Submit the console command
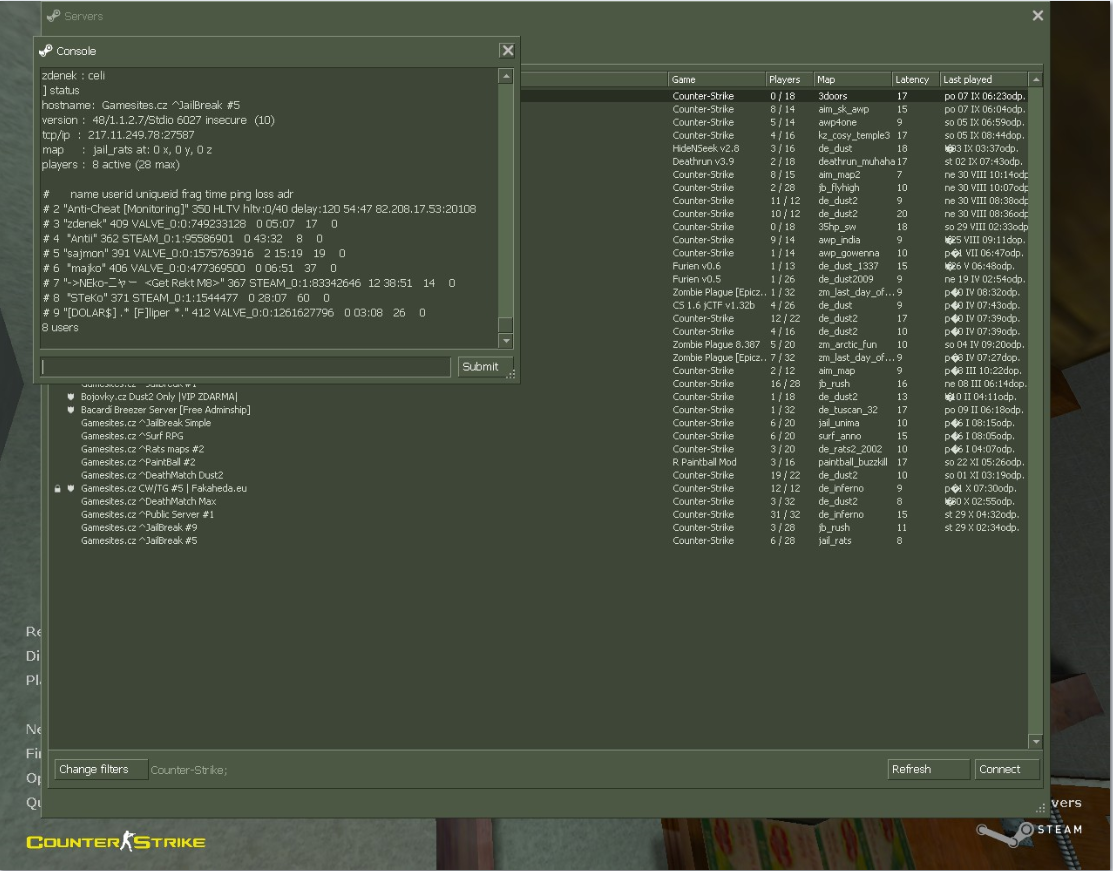 pyautogui.click(x=481, y=367)
